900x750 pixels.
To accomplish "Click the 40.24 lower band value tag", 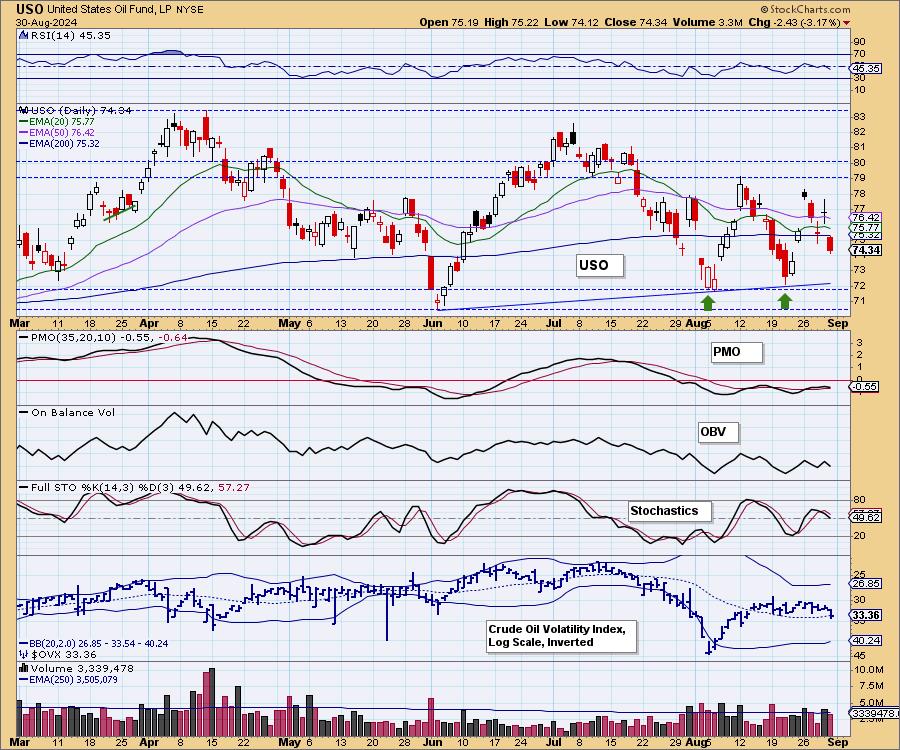I will pyautogui.click(x=866, y=640).
